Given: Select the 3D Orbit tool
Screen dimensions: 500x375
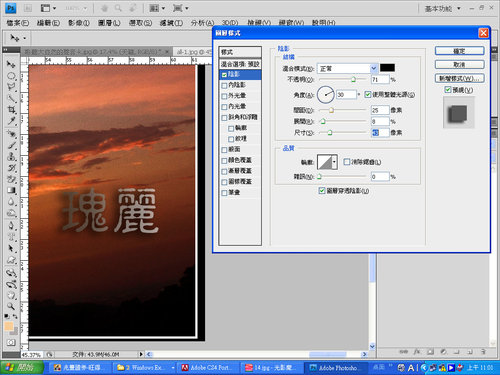Looking at the screenshot, I should (x=11, y=284).
